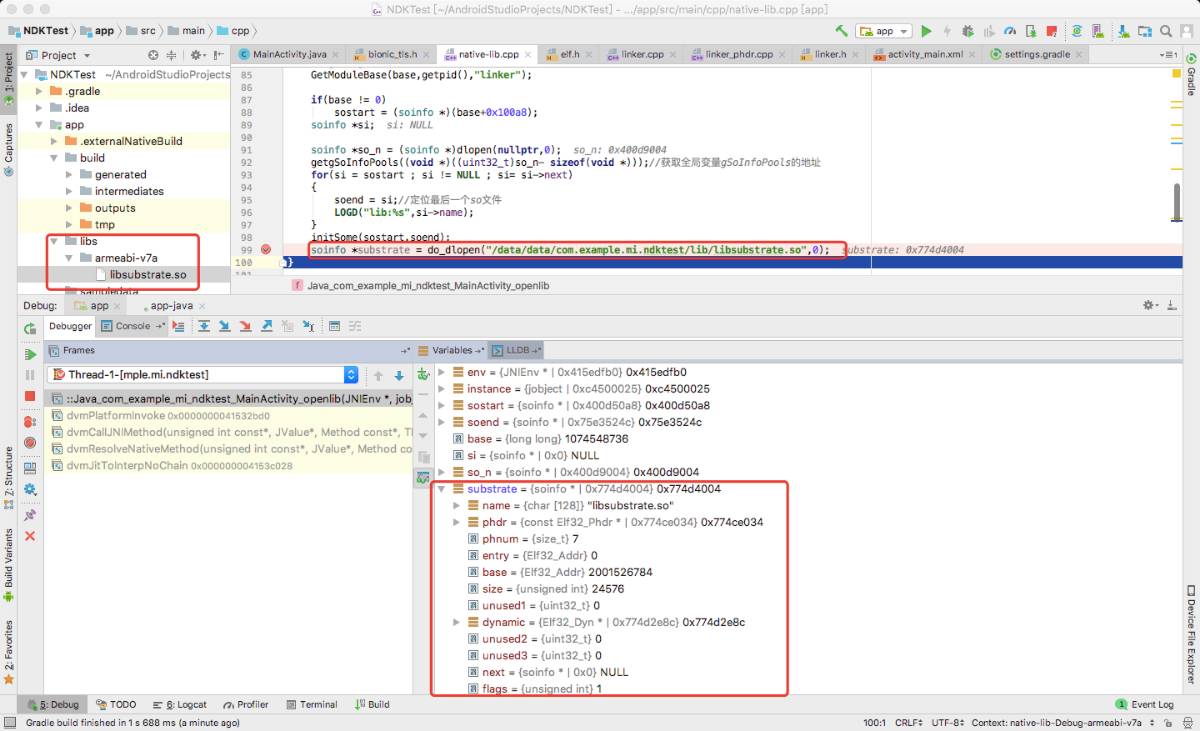This screenshot has height=731, width=1200.
Task: Open Build Variants side tab
Action: [9, 563]
